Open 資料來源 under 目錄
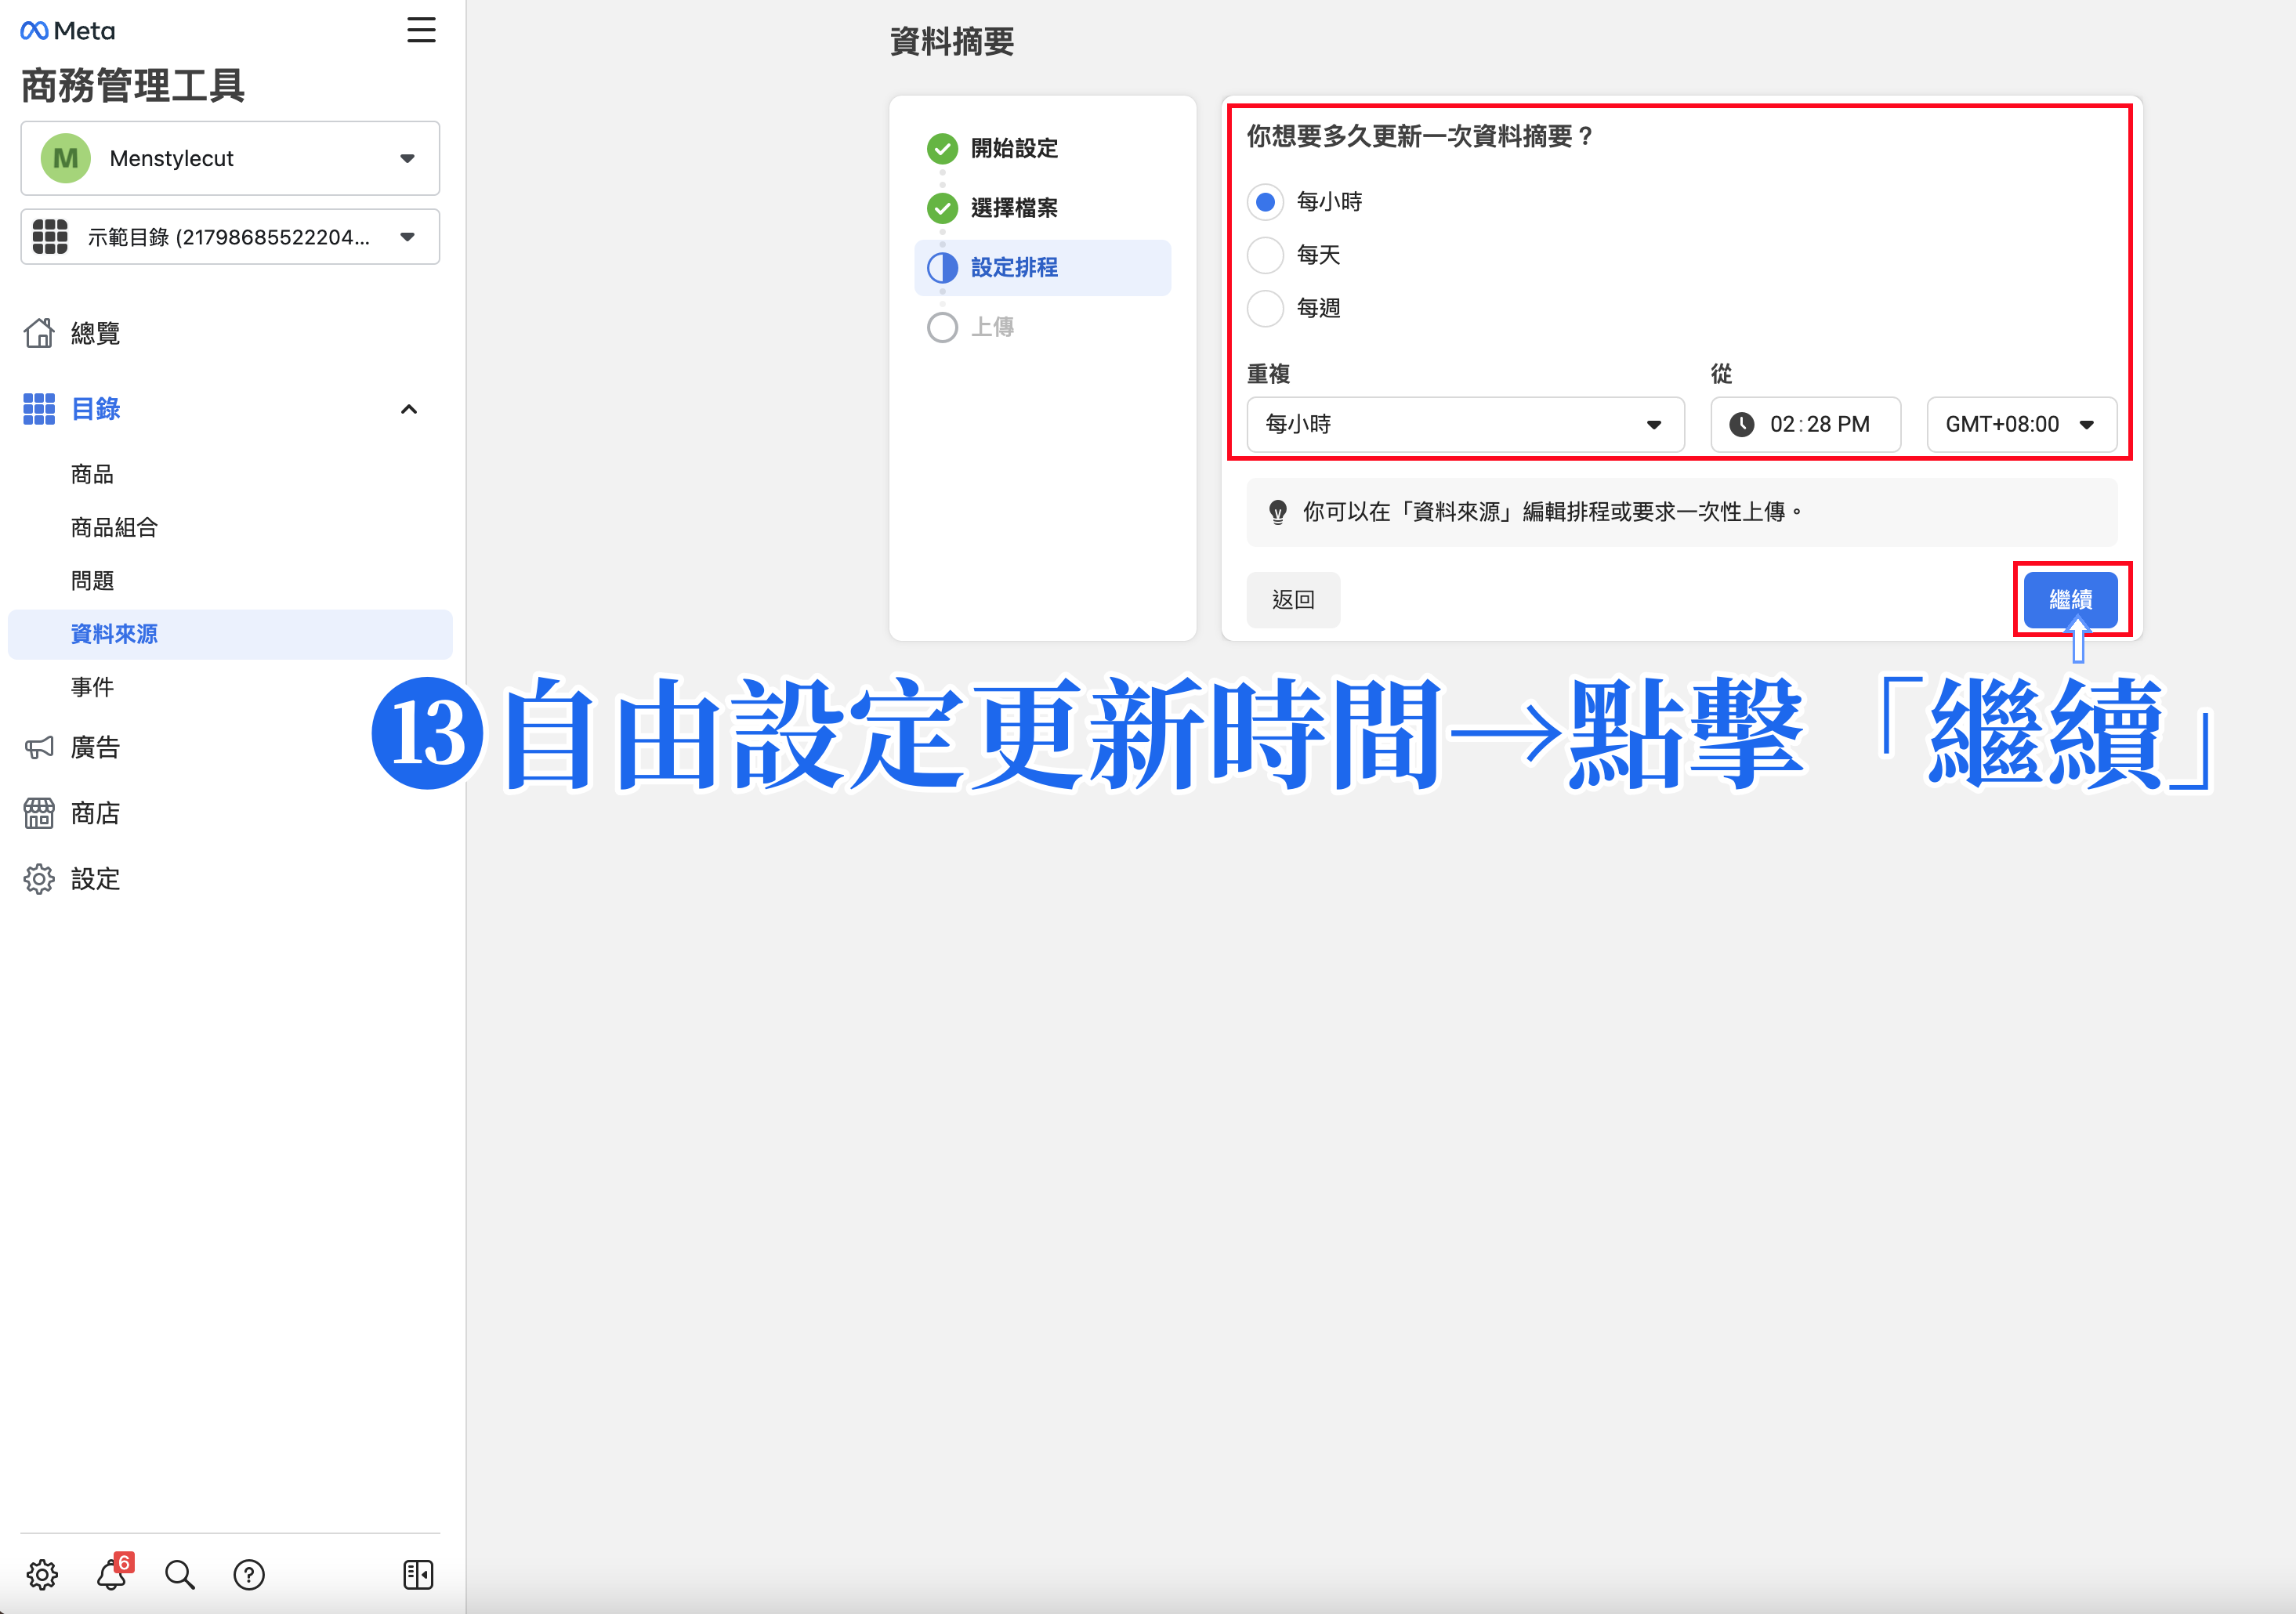Viewport: 2296px width, 1614px height. pyautogui.click(x=230, y=634)
